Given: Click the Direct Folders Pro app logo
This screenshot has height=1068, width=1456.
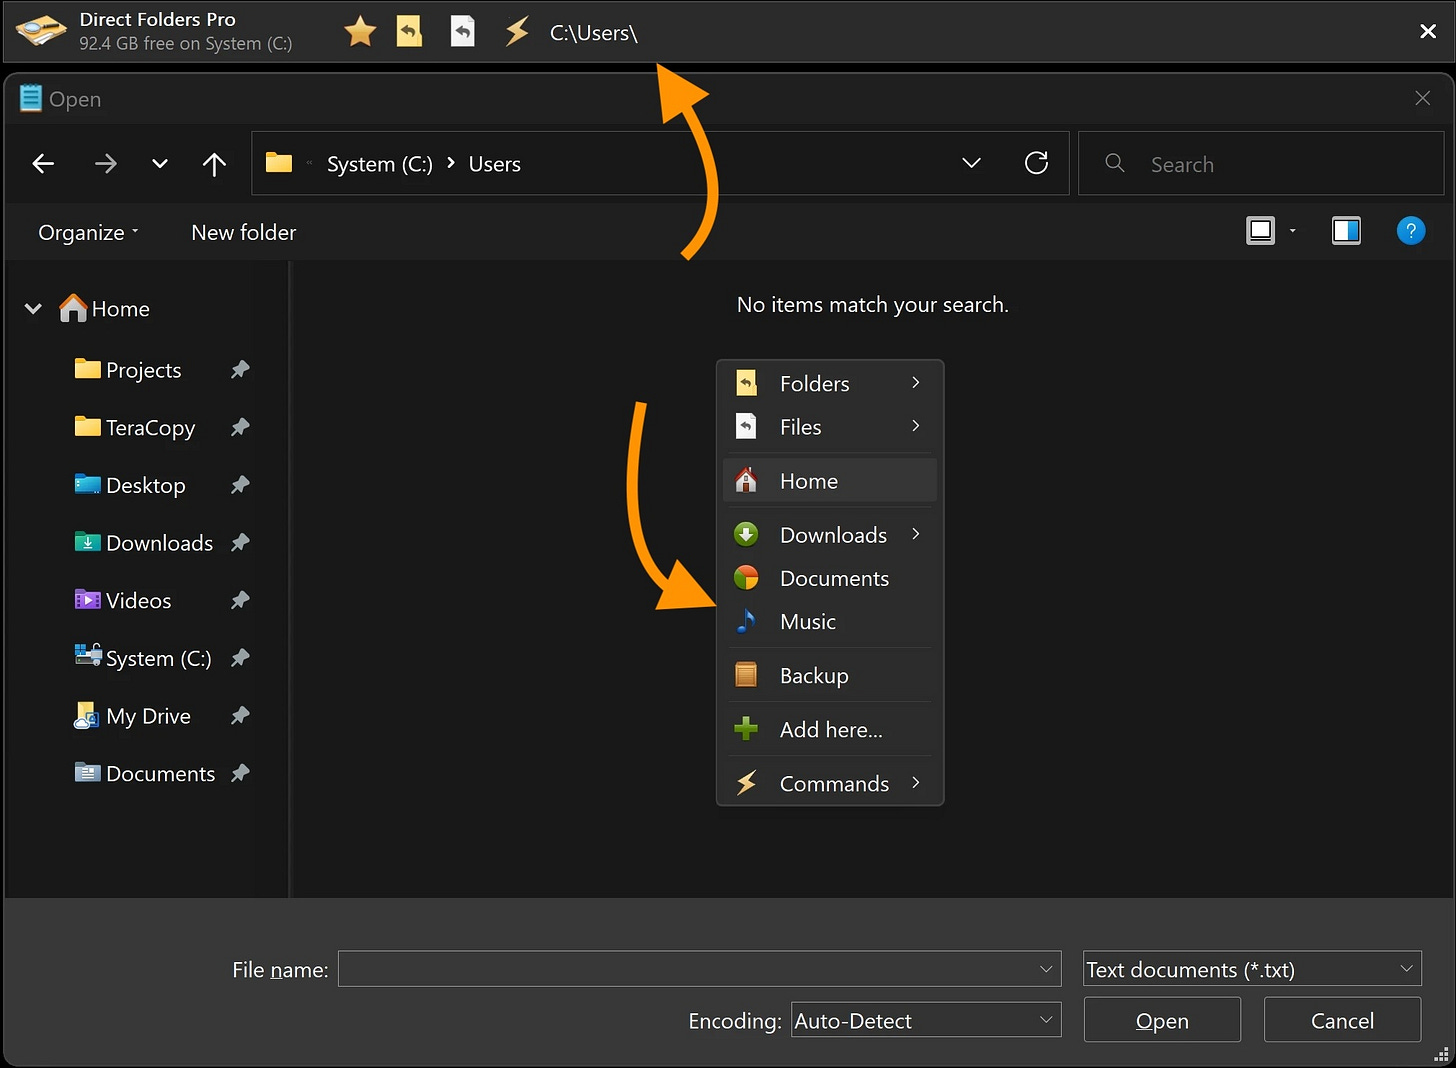Looking at the screenshot, I should (40, 32).
